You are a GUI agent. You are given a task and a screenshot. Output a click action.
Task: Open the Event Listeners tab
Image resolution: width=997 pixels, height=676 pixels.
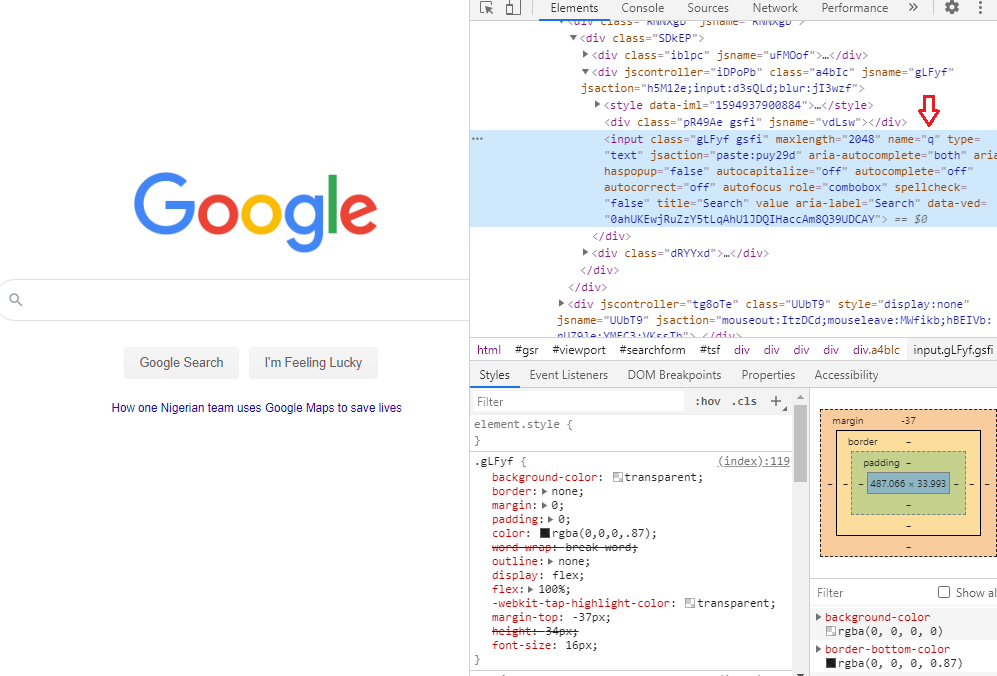tap(568, 375)
